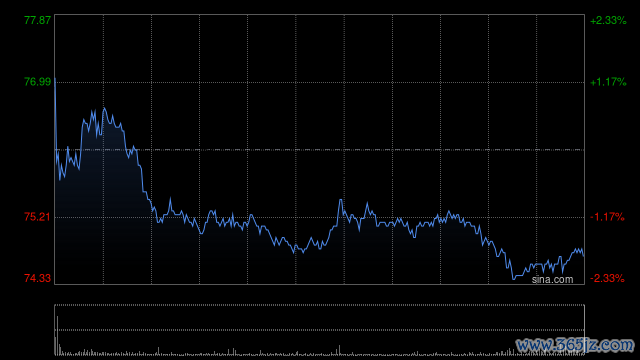640x360 pixels.
Task: Click the +1.17% percentage label
Action: pyautogui.click(x=608, y=82)
